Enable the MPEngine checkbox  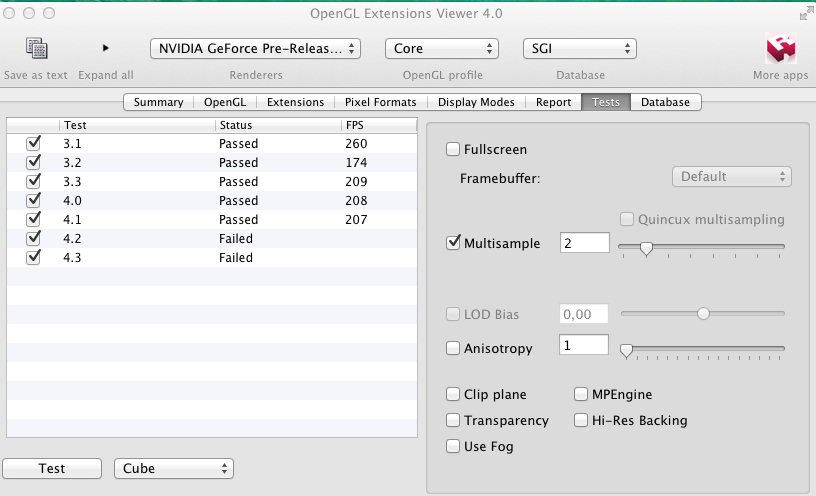(581, 394)
